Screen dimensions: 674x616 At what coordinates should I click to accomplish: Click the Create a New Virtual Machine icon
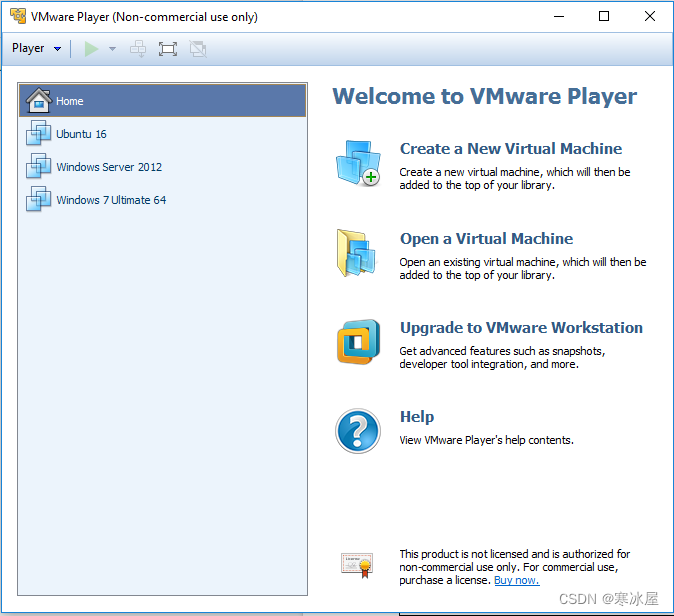coord(358,164)
